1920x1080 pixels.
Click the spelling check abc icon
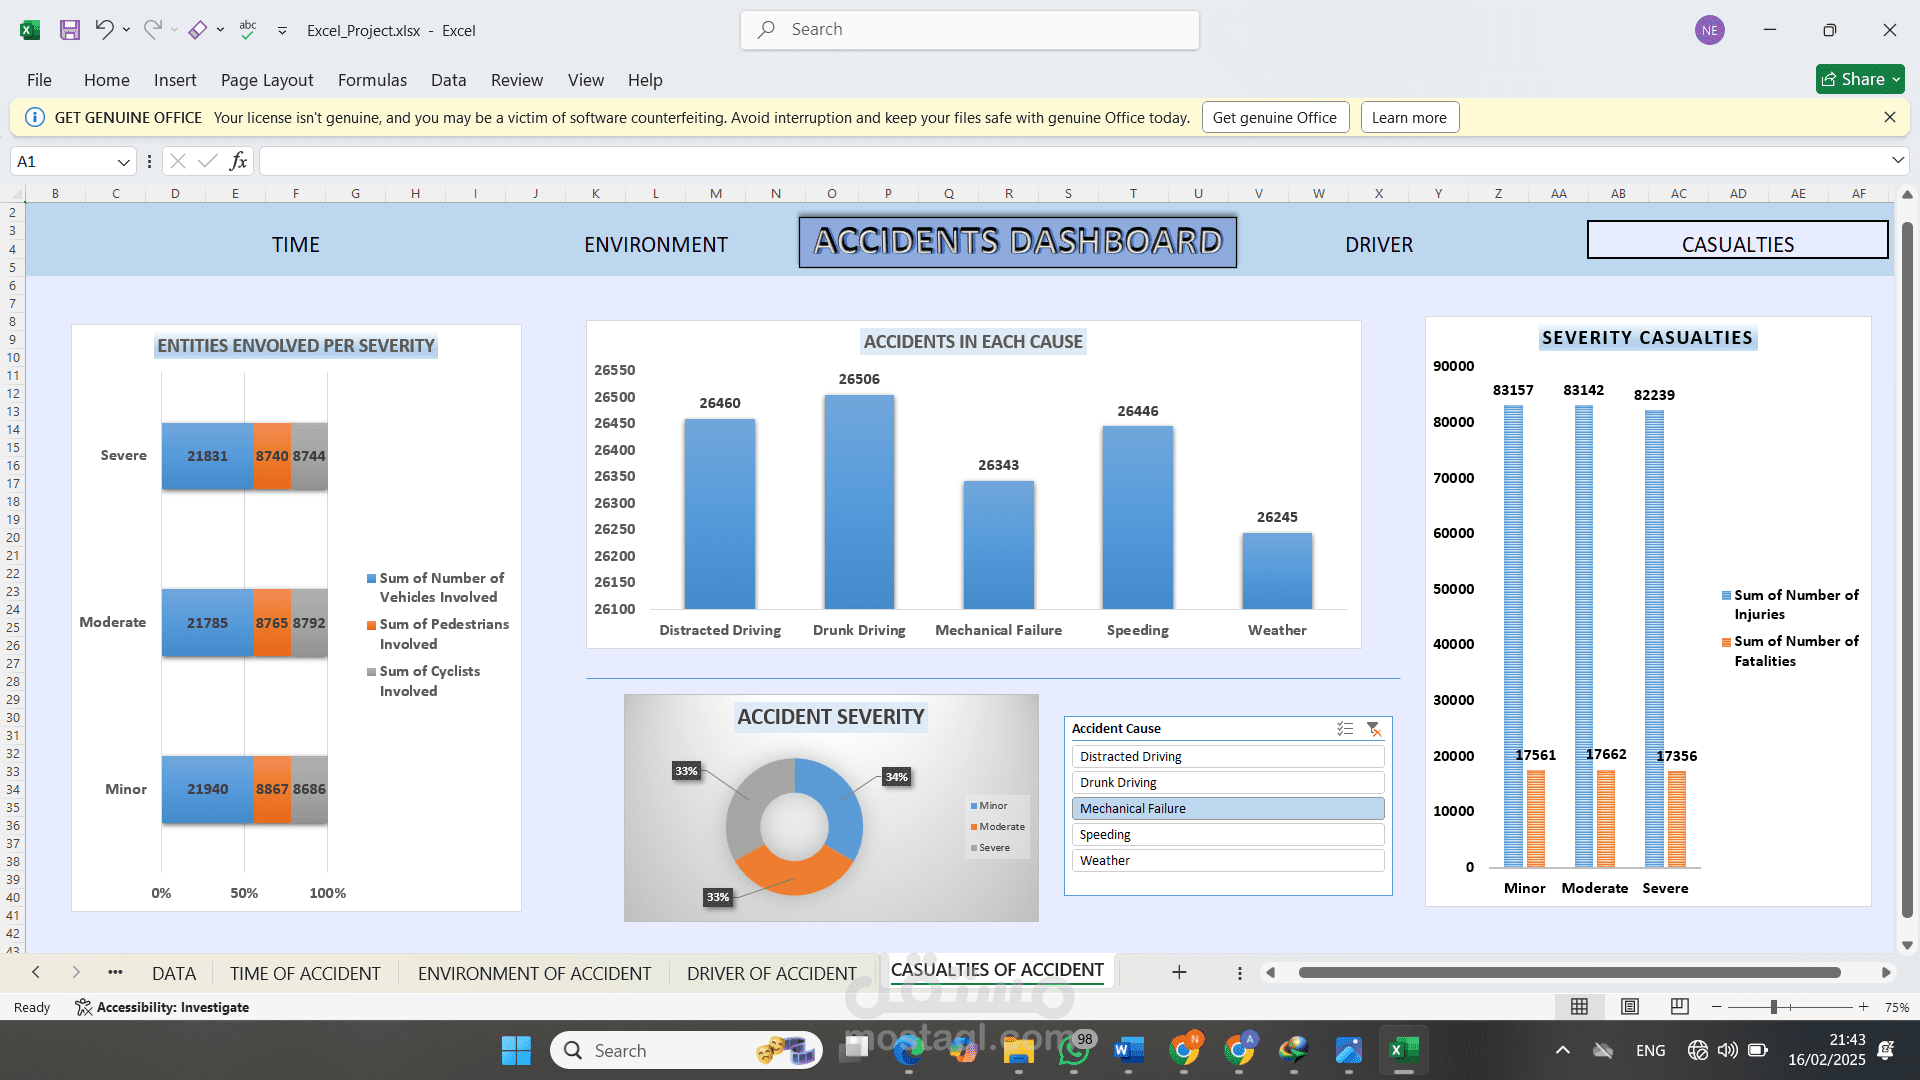[x=248, y=30]
